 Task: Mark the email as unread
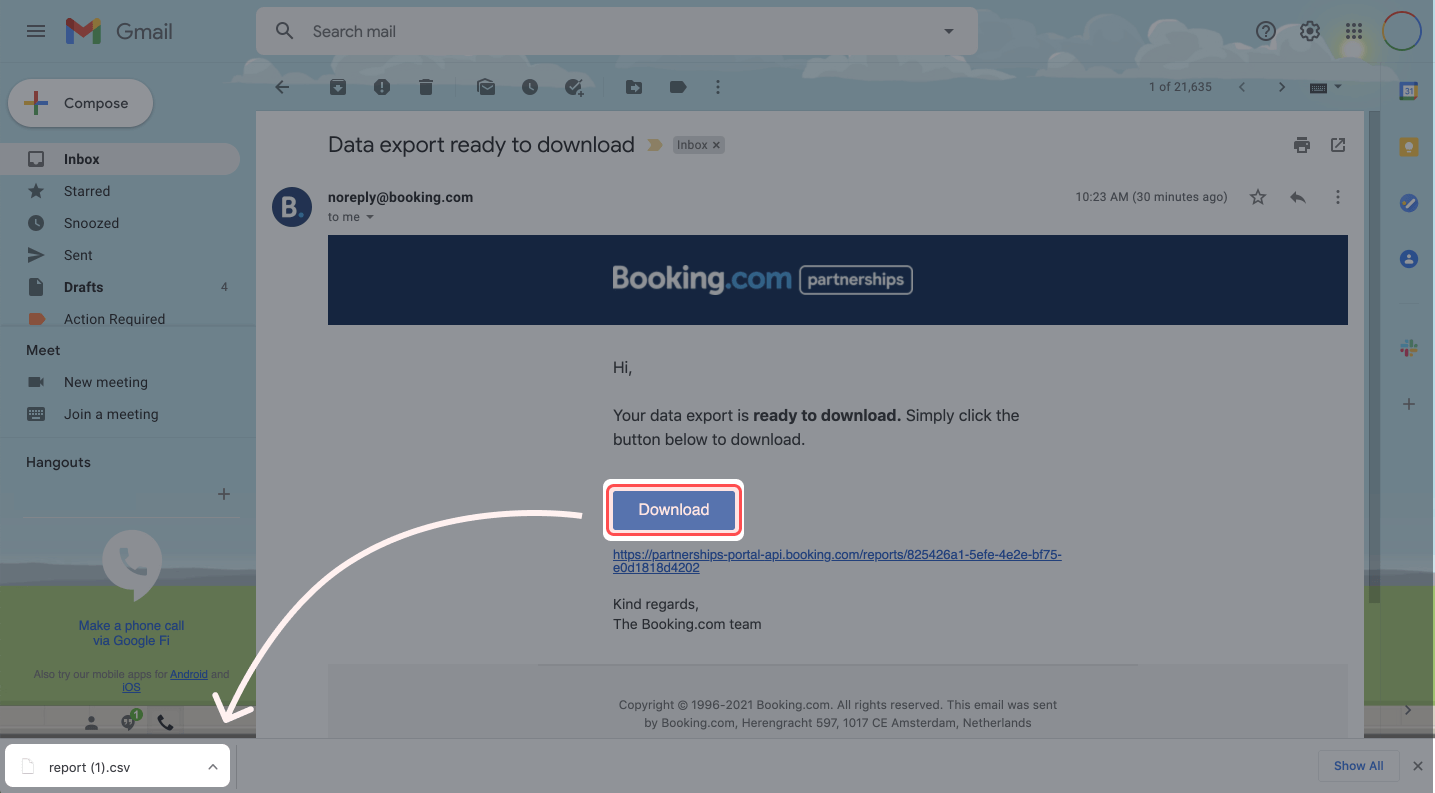(486, 87)
